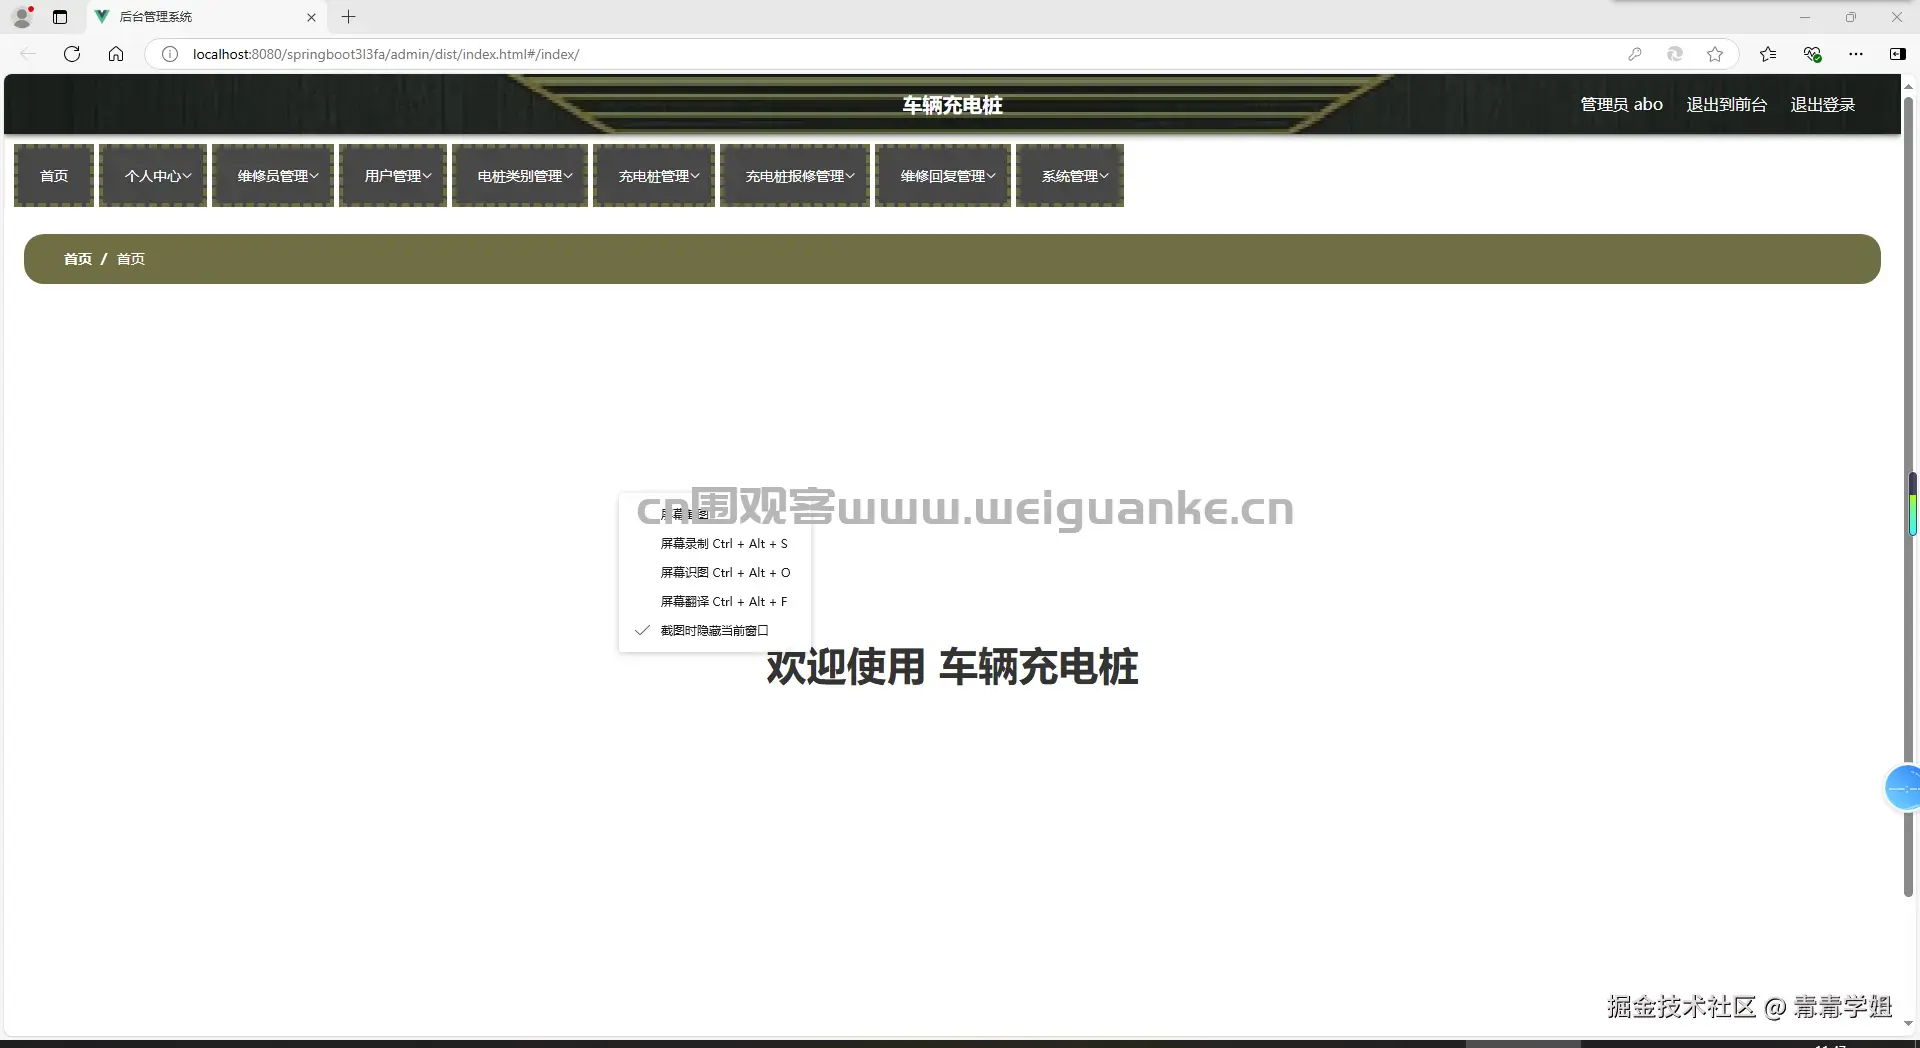
Task: Click the 管理员 abo account label
Action: (1621, 104)
